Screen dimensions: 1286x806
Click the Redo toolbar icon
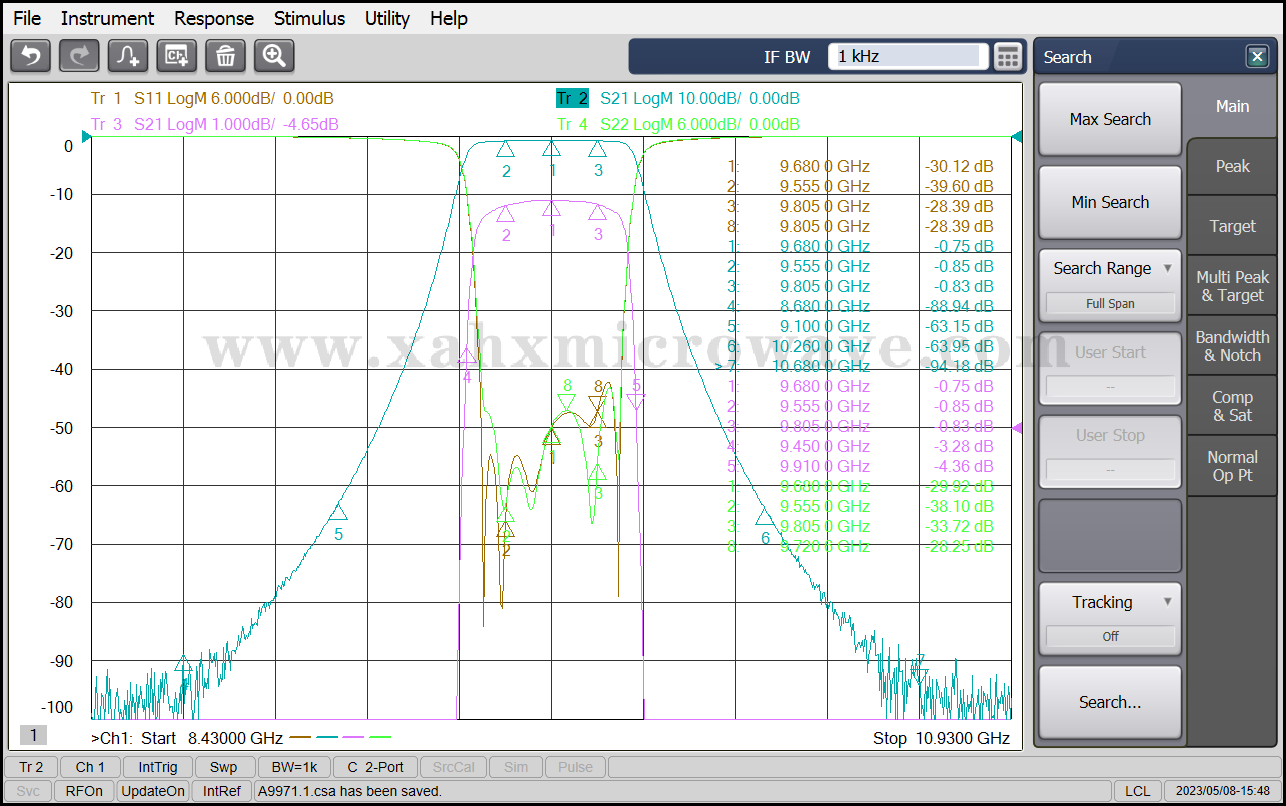(x=79, y=56)
